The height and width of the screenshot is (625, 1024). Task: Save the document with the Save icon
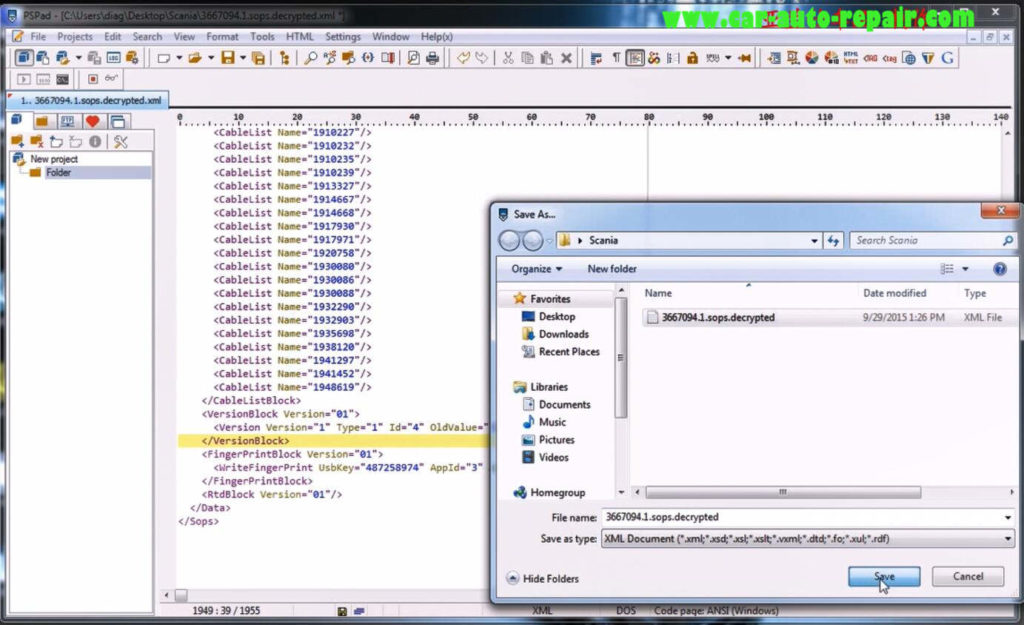(227, 57)
